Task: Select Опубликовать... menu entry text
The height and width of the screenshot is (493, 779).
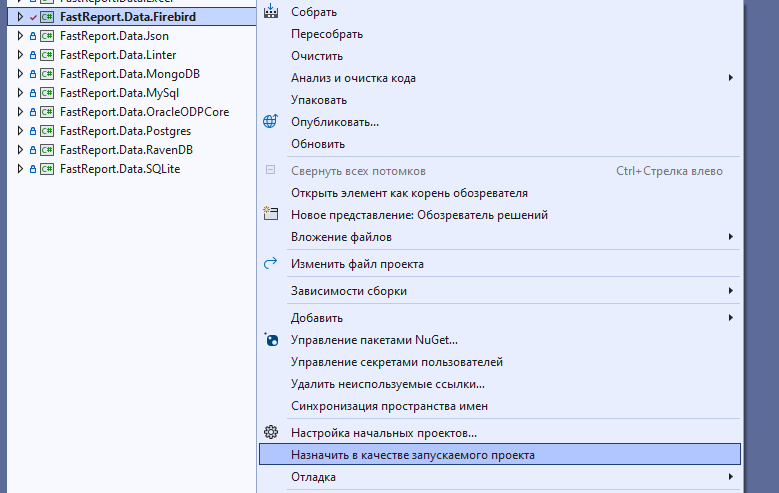Action: point(335,122)
